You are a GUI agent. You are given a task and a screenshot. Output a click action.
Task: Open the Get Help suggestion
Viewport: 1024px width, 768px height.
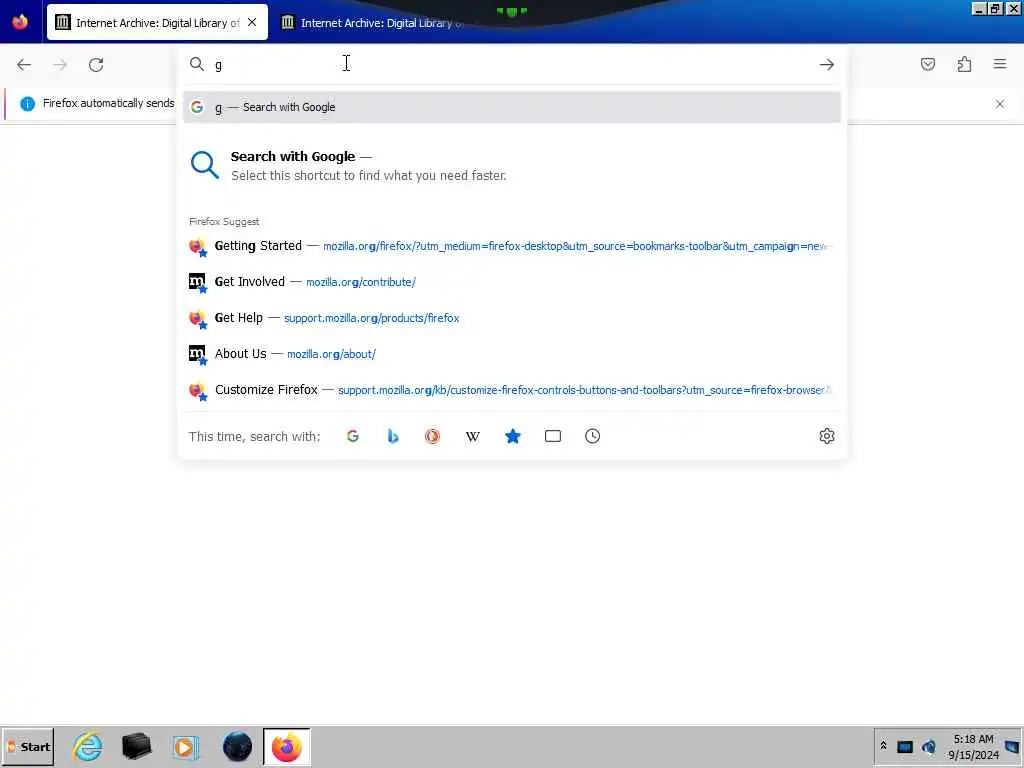click(512, 318)
